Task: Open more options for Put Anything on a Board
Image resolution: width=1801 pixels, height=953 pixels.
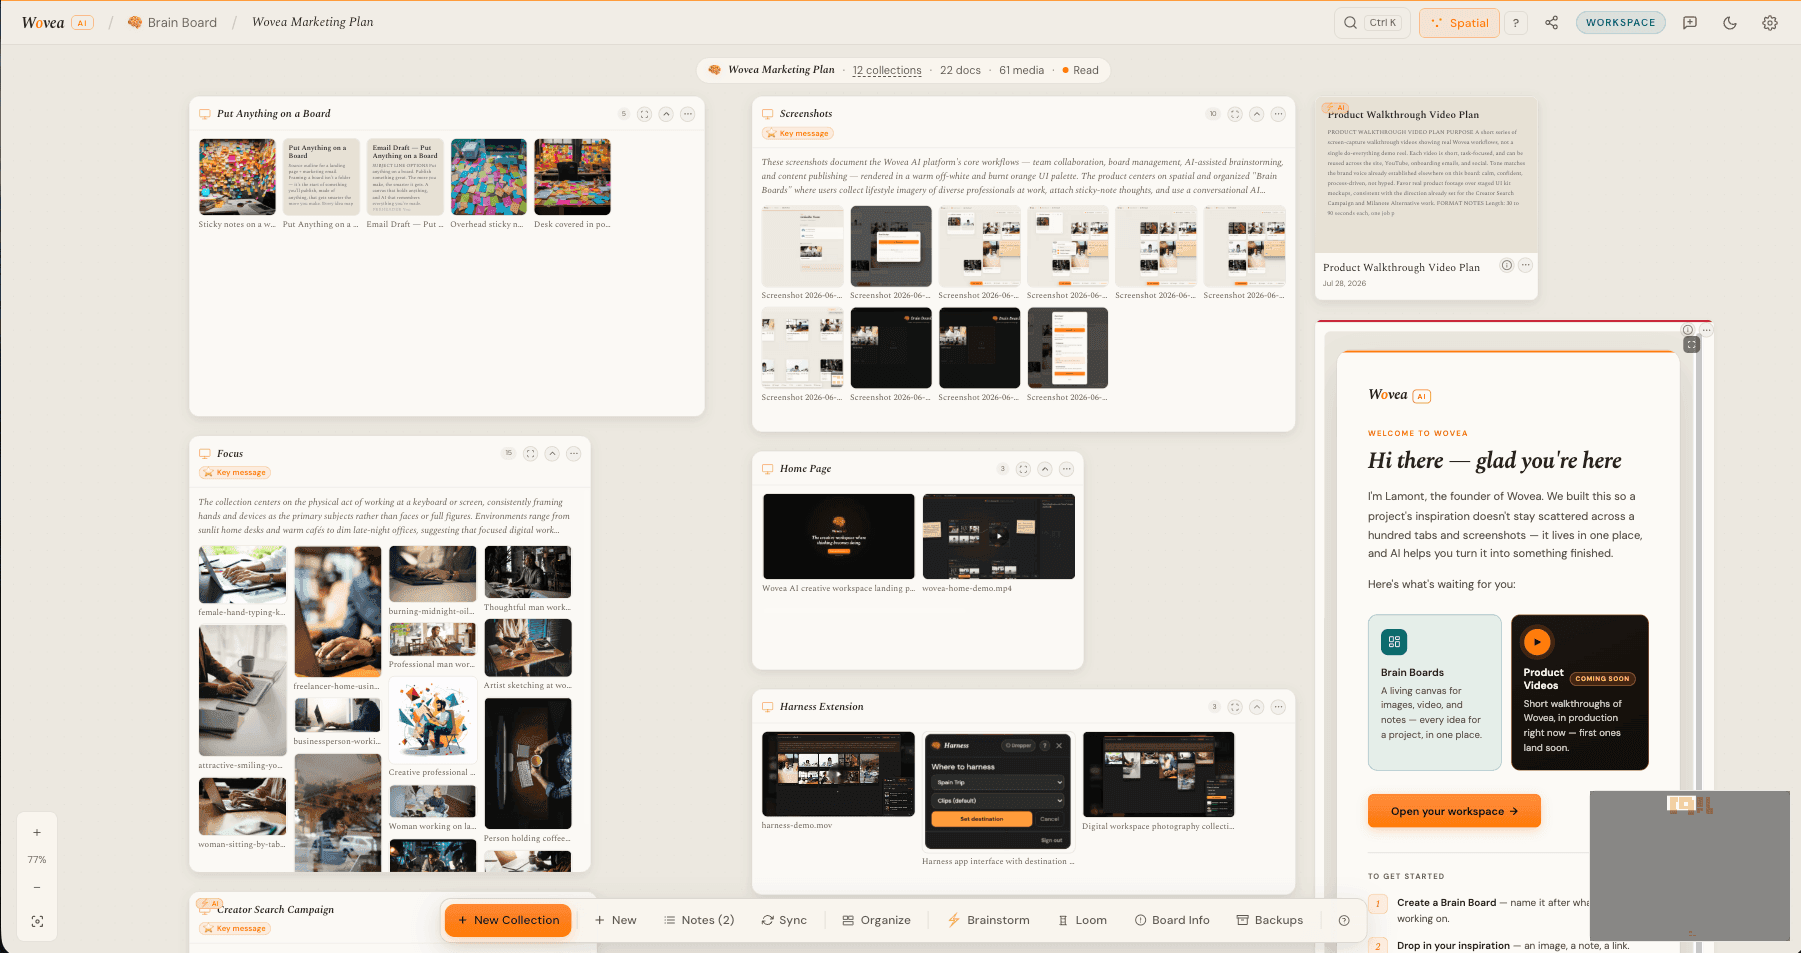Action: click(x=688, y=114)
